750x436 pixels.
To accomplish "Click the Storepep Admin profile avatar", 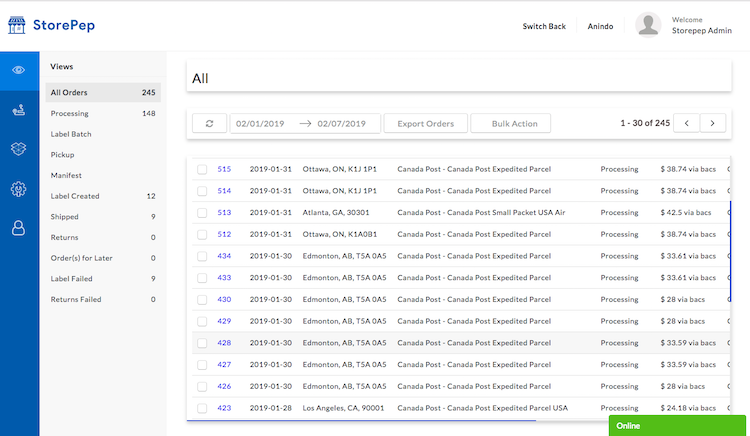I will pyautogui.click(x=648, y=25).
